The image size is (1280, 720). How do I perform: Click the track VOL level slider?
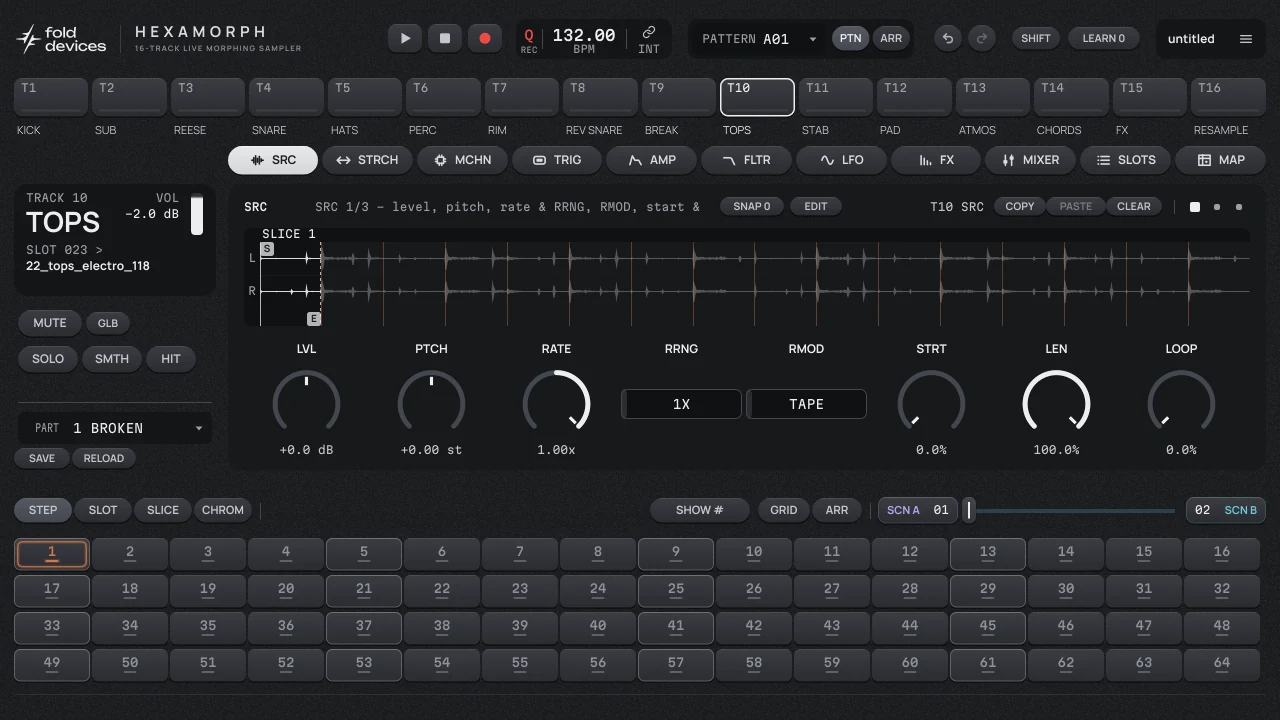pos(197,214)
